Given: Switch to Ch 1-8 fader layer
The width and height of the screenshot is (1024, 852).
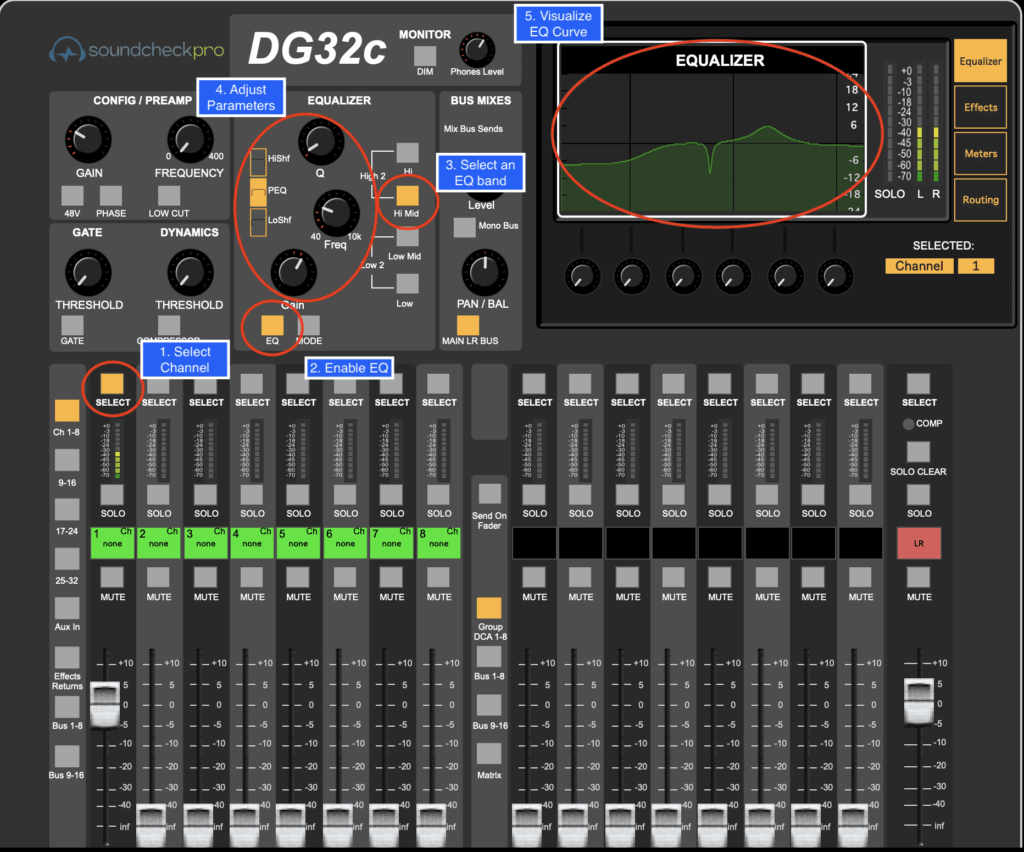Looking at the screenshot, I should 67,411.
